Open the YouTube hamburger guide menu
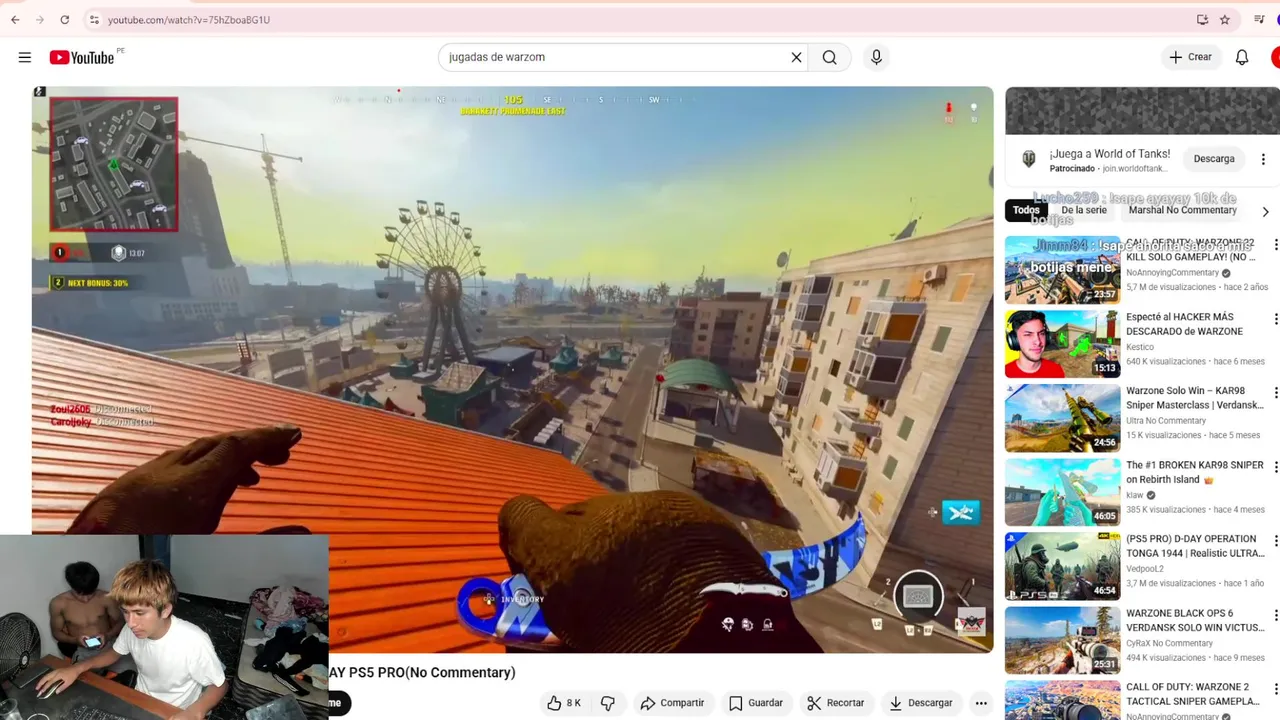 [25, 57]
